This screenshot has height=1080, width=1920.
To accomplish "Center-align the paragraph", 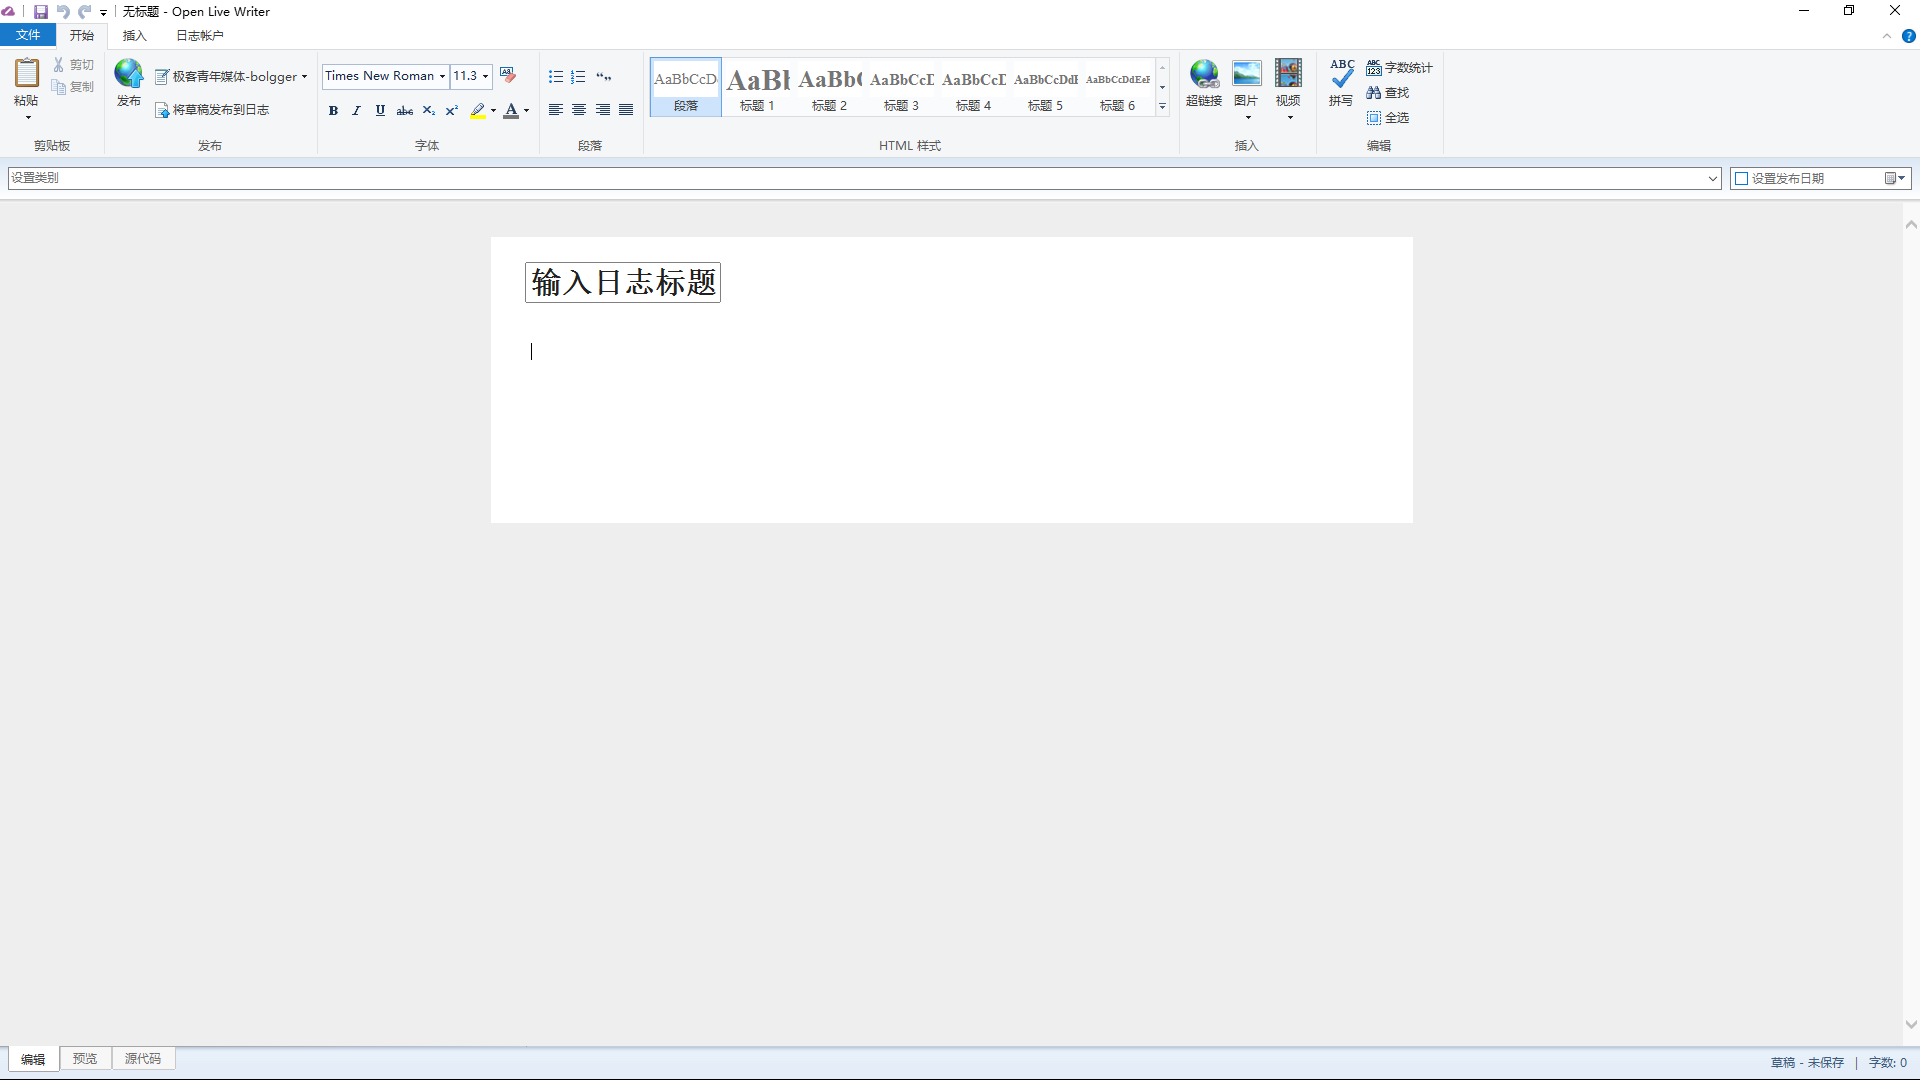I will [579, 110].
